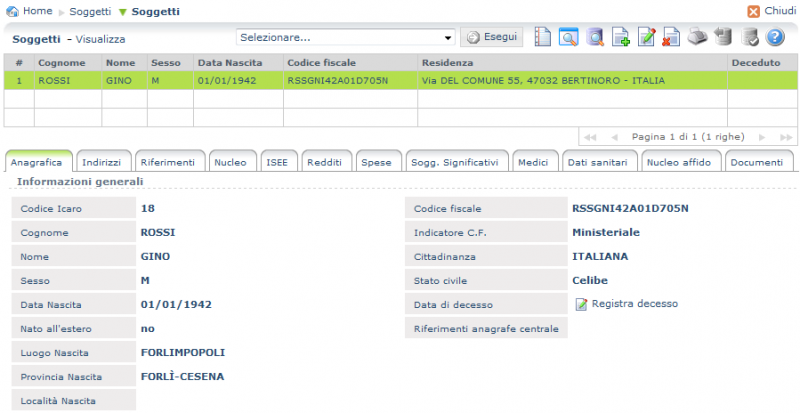Click the Celibe civil status value
This screenshot has height=413, width=800.
(x=590, y=280)
